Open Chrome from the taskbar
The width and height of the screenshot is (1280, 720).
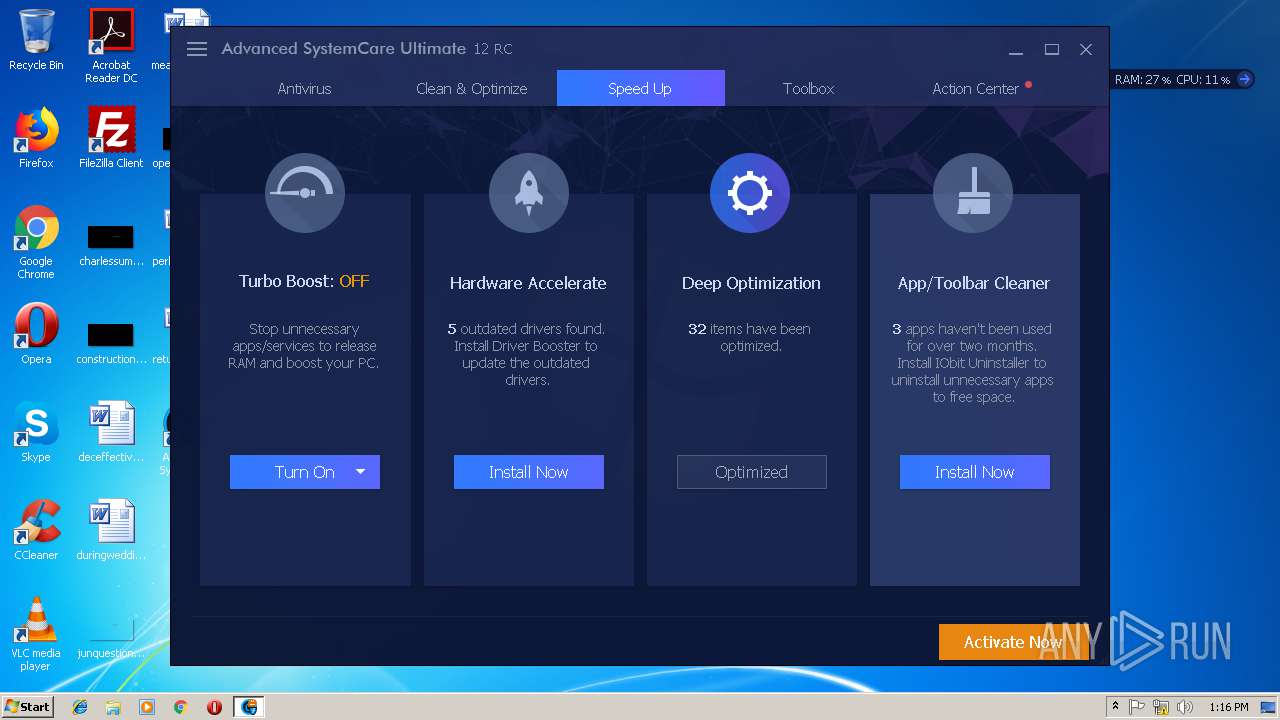(x=180, y=707)
